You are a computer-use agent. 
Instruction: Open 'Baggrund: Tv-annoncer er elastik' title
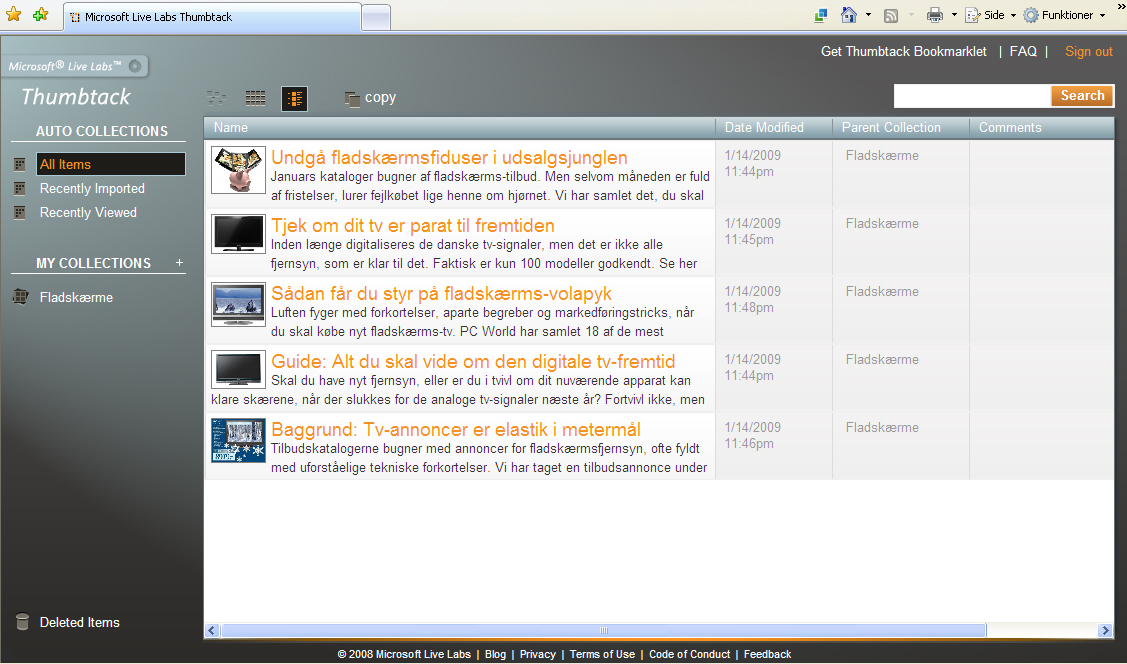[x=456, y=430]
